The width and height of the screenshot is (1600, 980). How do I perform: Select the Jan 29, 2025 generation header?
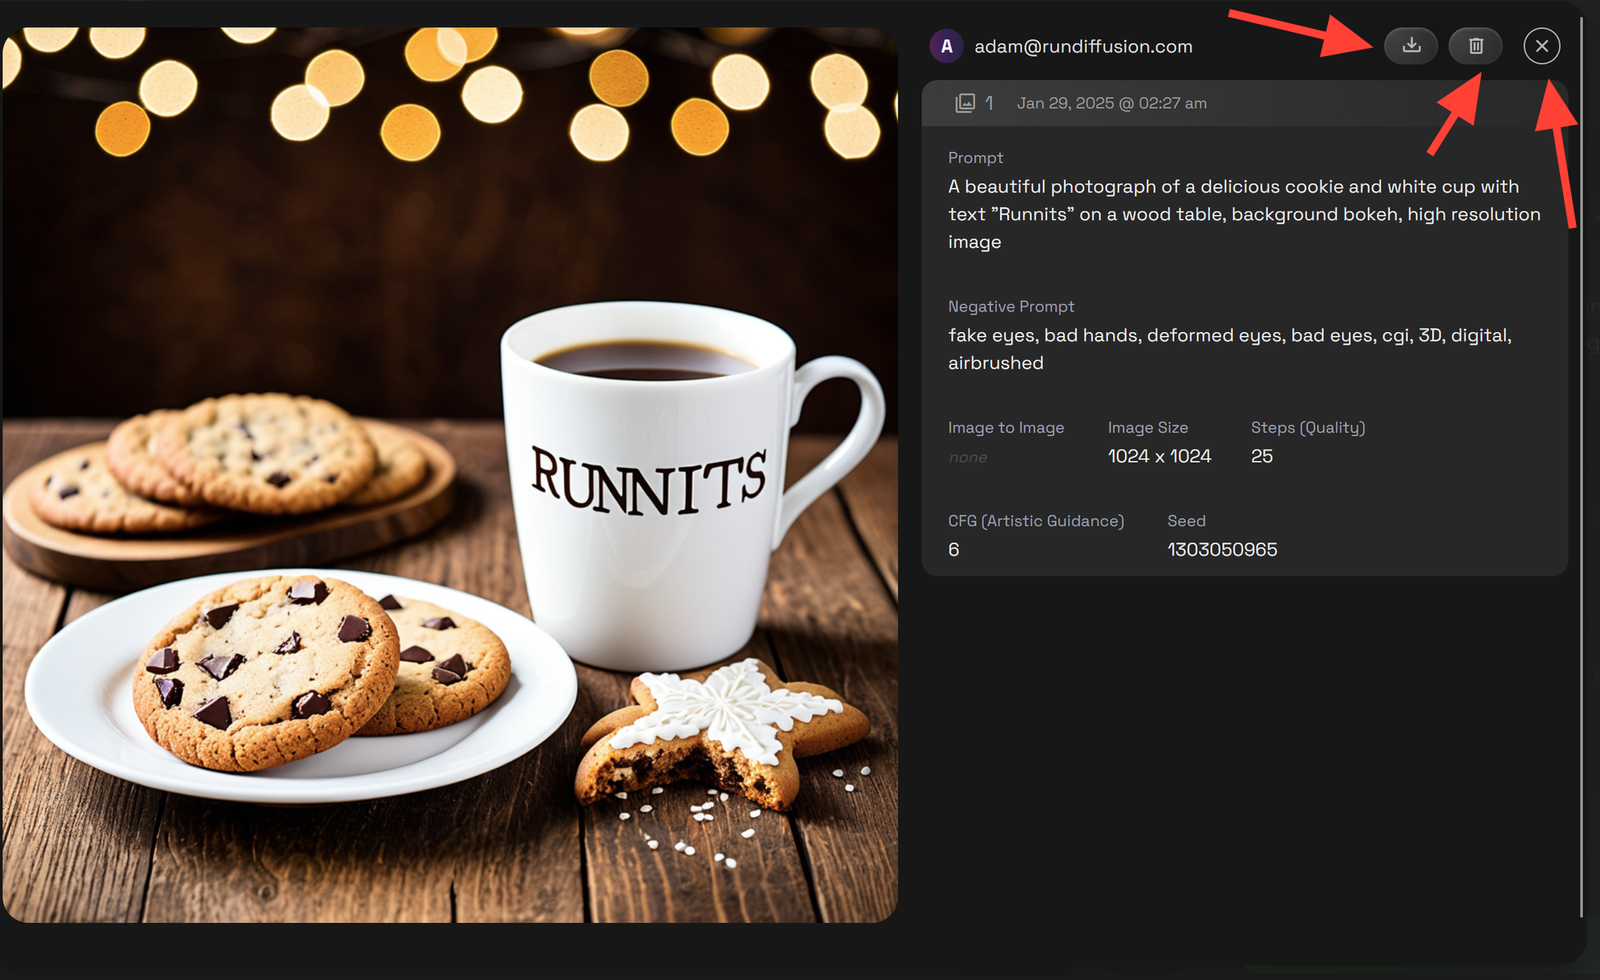click(1111, 102)
